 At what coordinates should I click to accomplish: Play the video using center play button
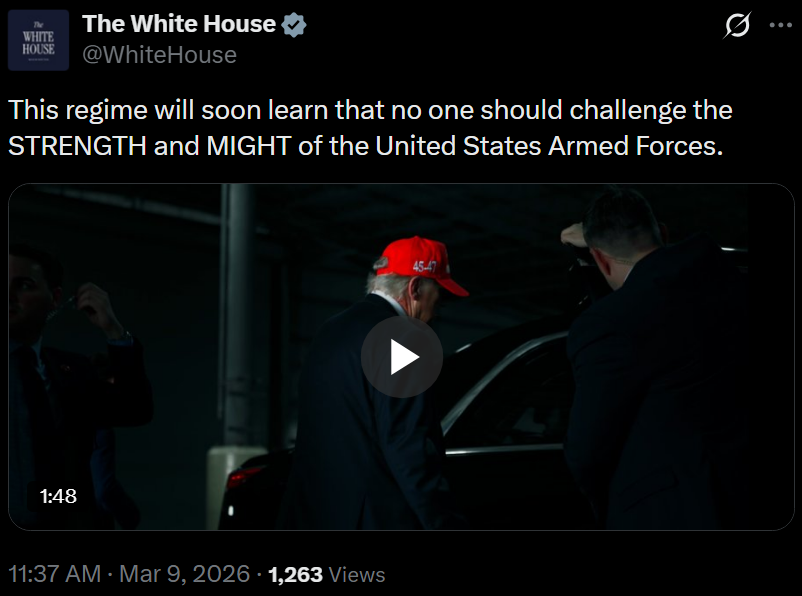point(401,357)
